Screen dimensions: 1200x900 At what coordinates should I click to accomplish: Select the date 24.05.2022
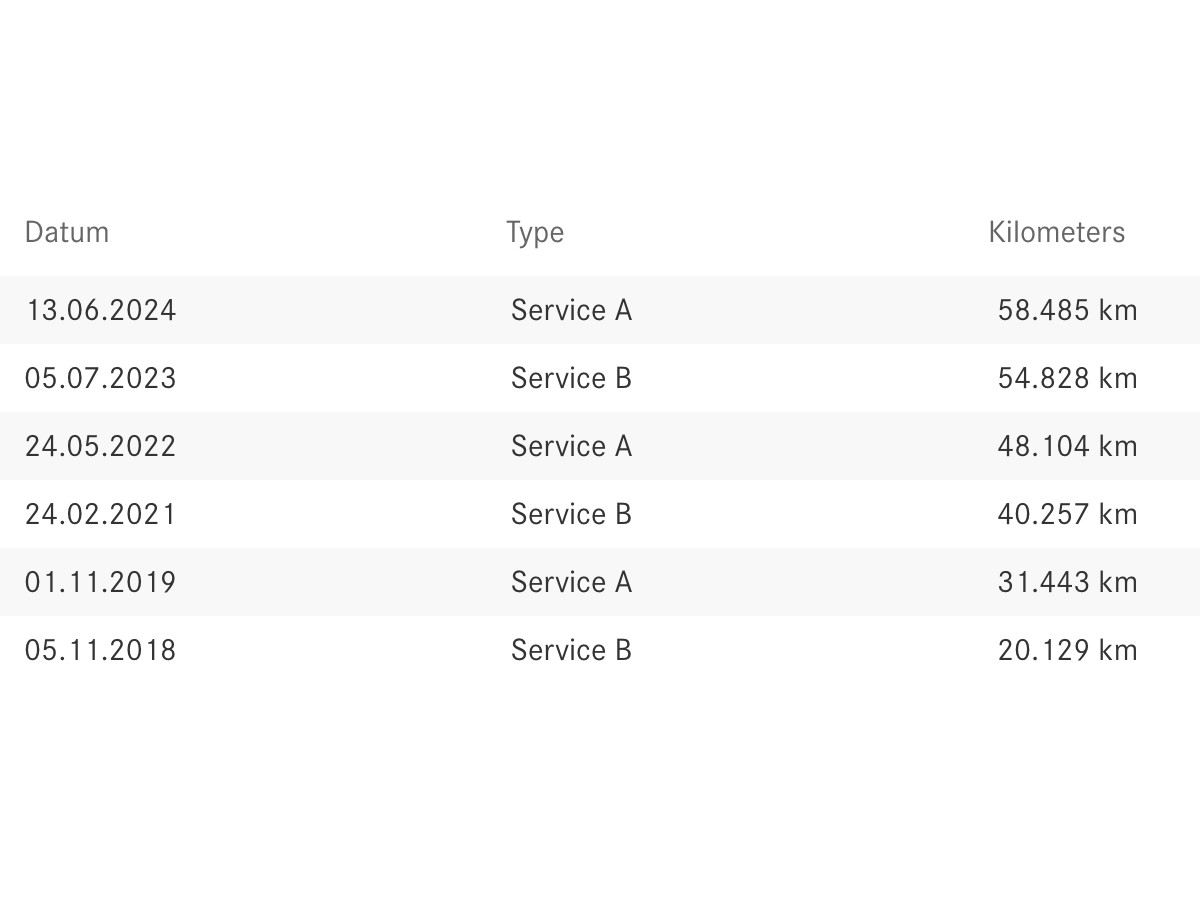[100, 446]
